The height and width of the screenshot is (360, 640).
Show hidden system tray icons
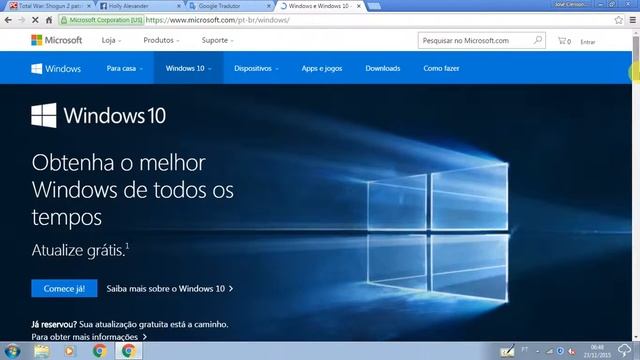click(x=538, y=351)
